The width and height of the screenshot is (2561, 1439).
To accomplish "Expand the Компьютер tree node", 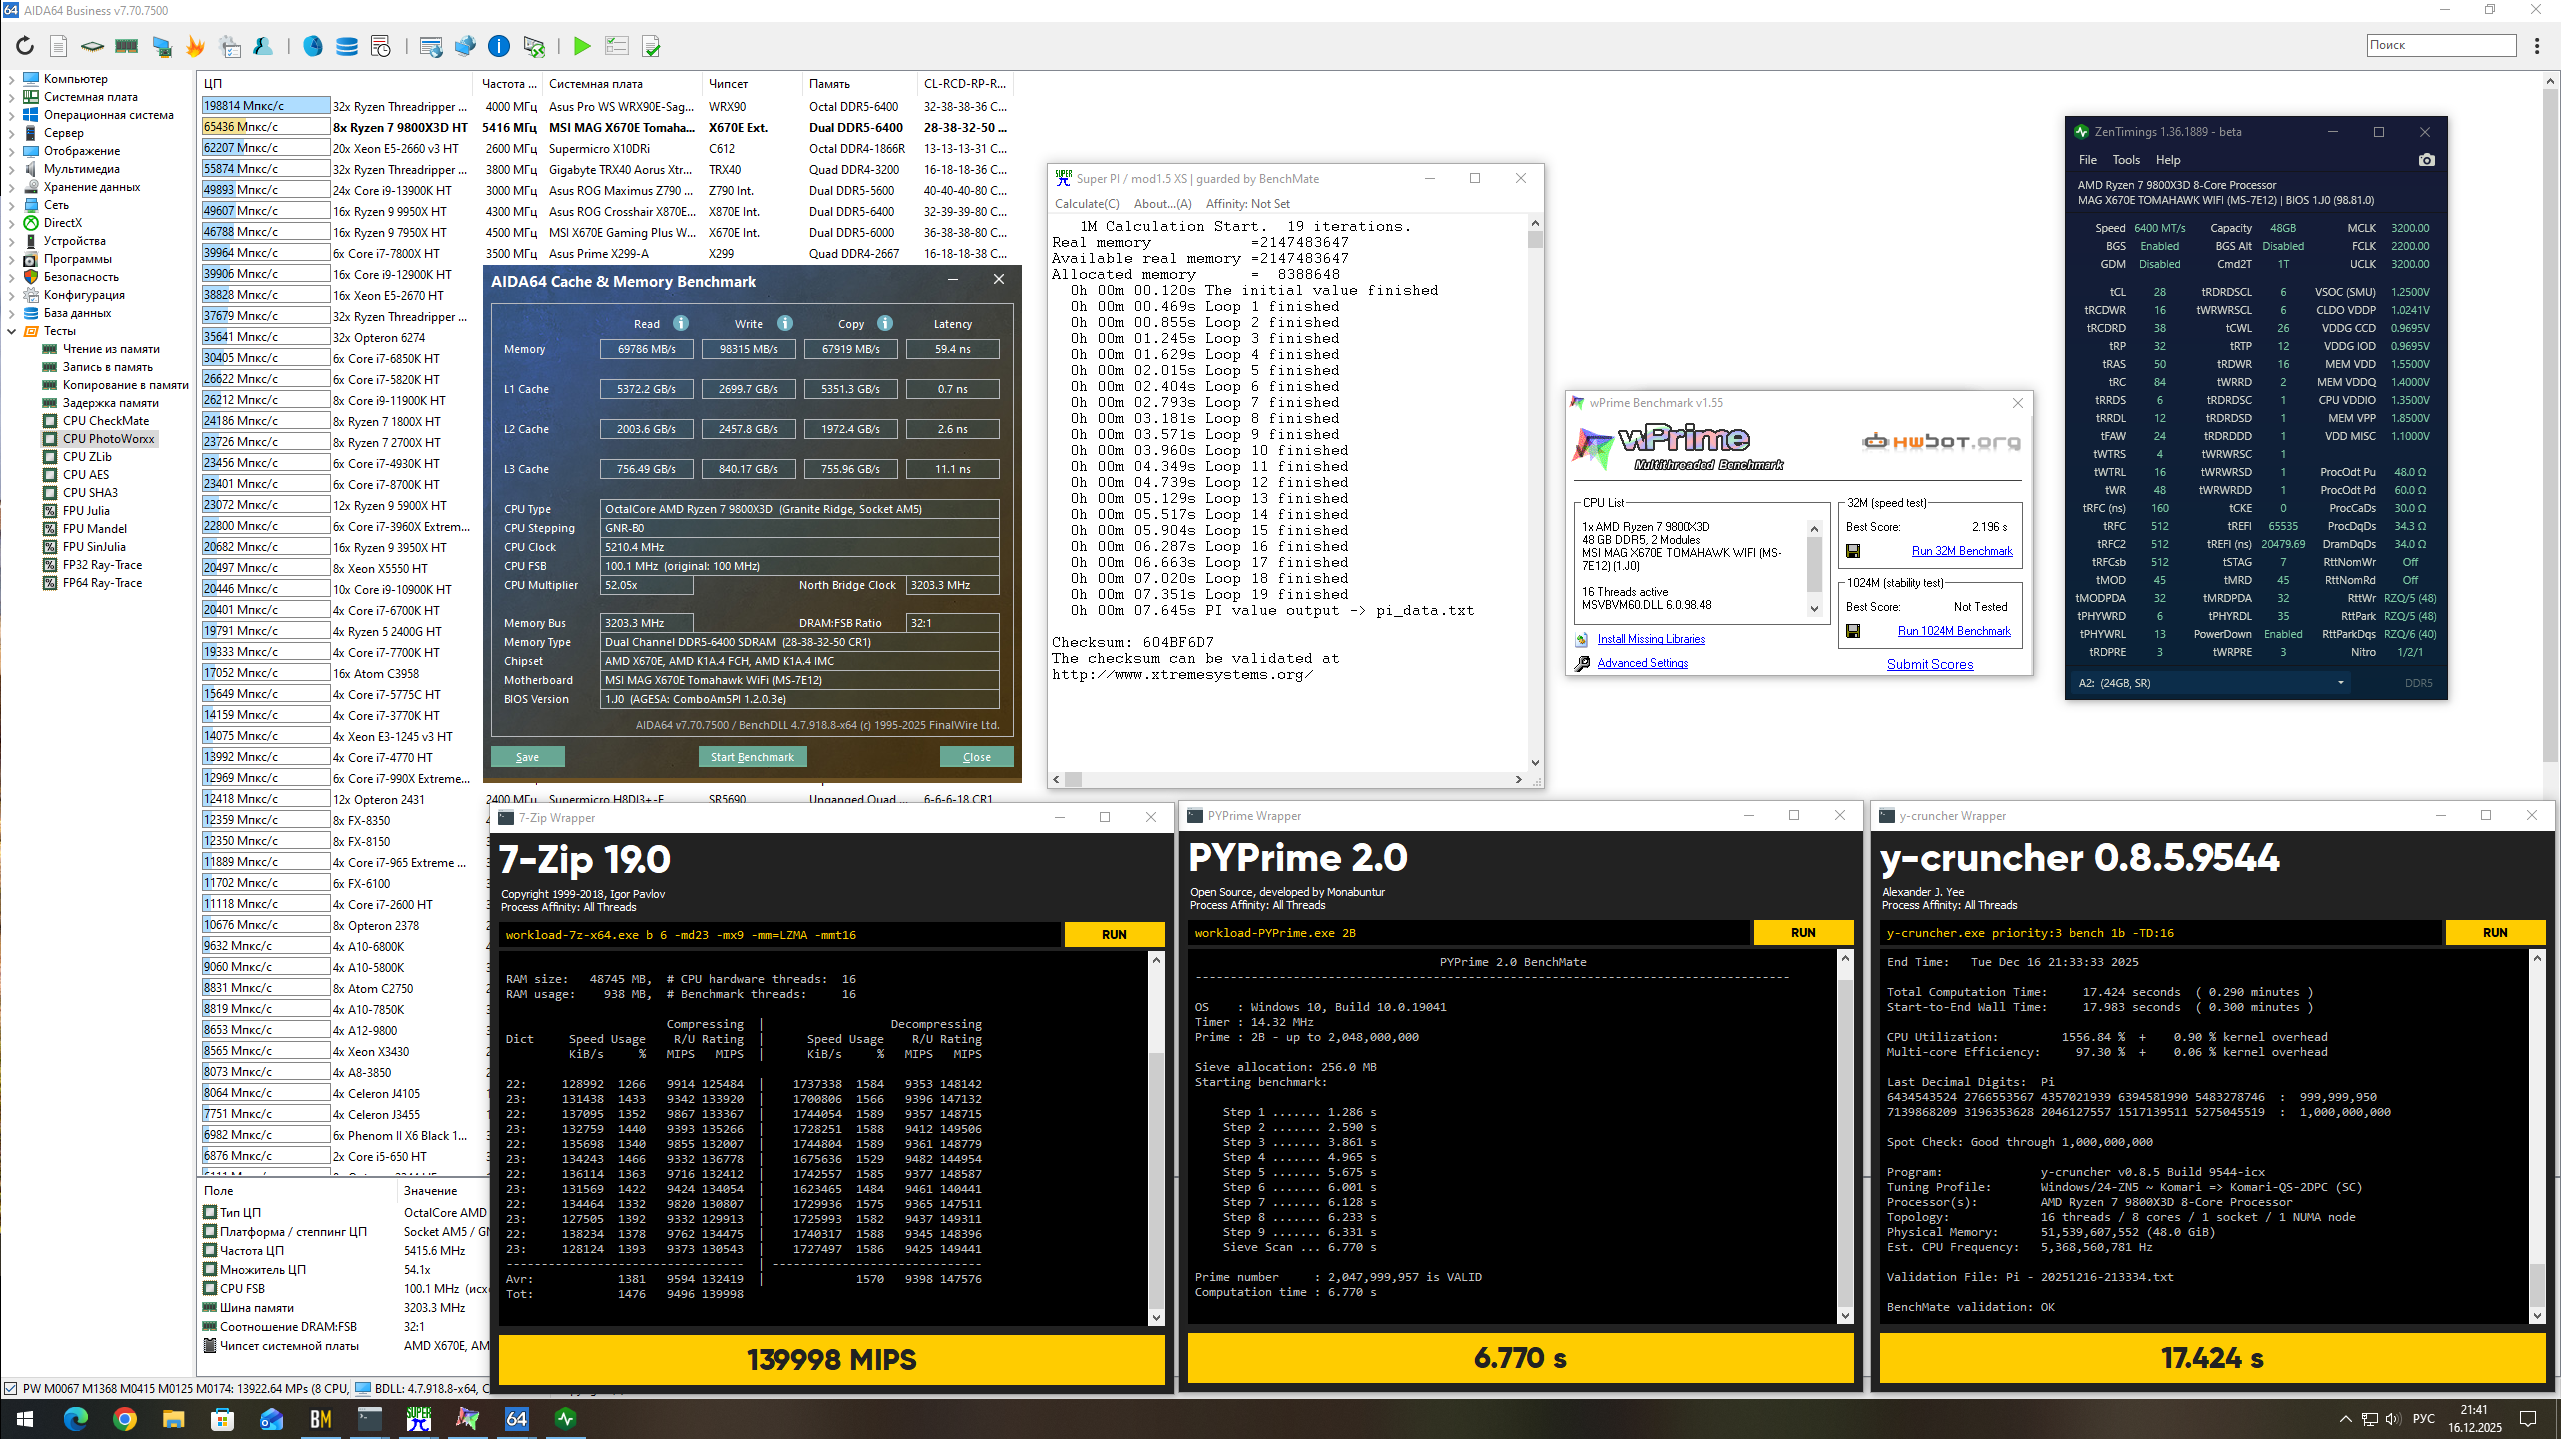I will pyautogui.click(x=12, y=79).
